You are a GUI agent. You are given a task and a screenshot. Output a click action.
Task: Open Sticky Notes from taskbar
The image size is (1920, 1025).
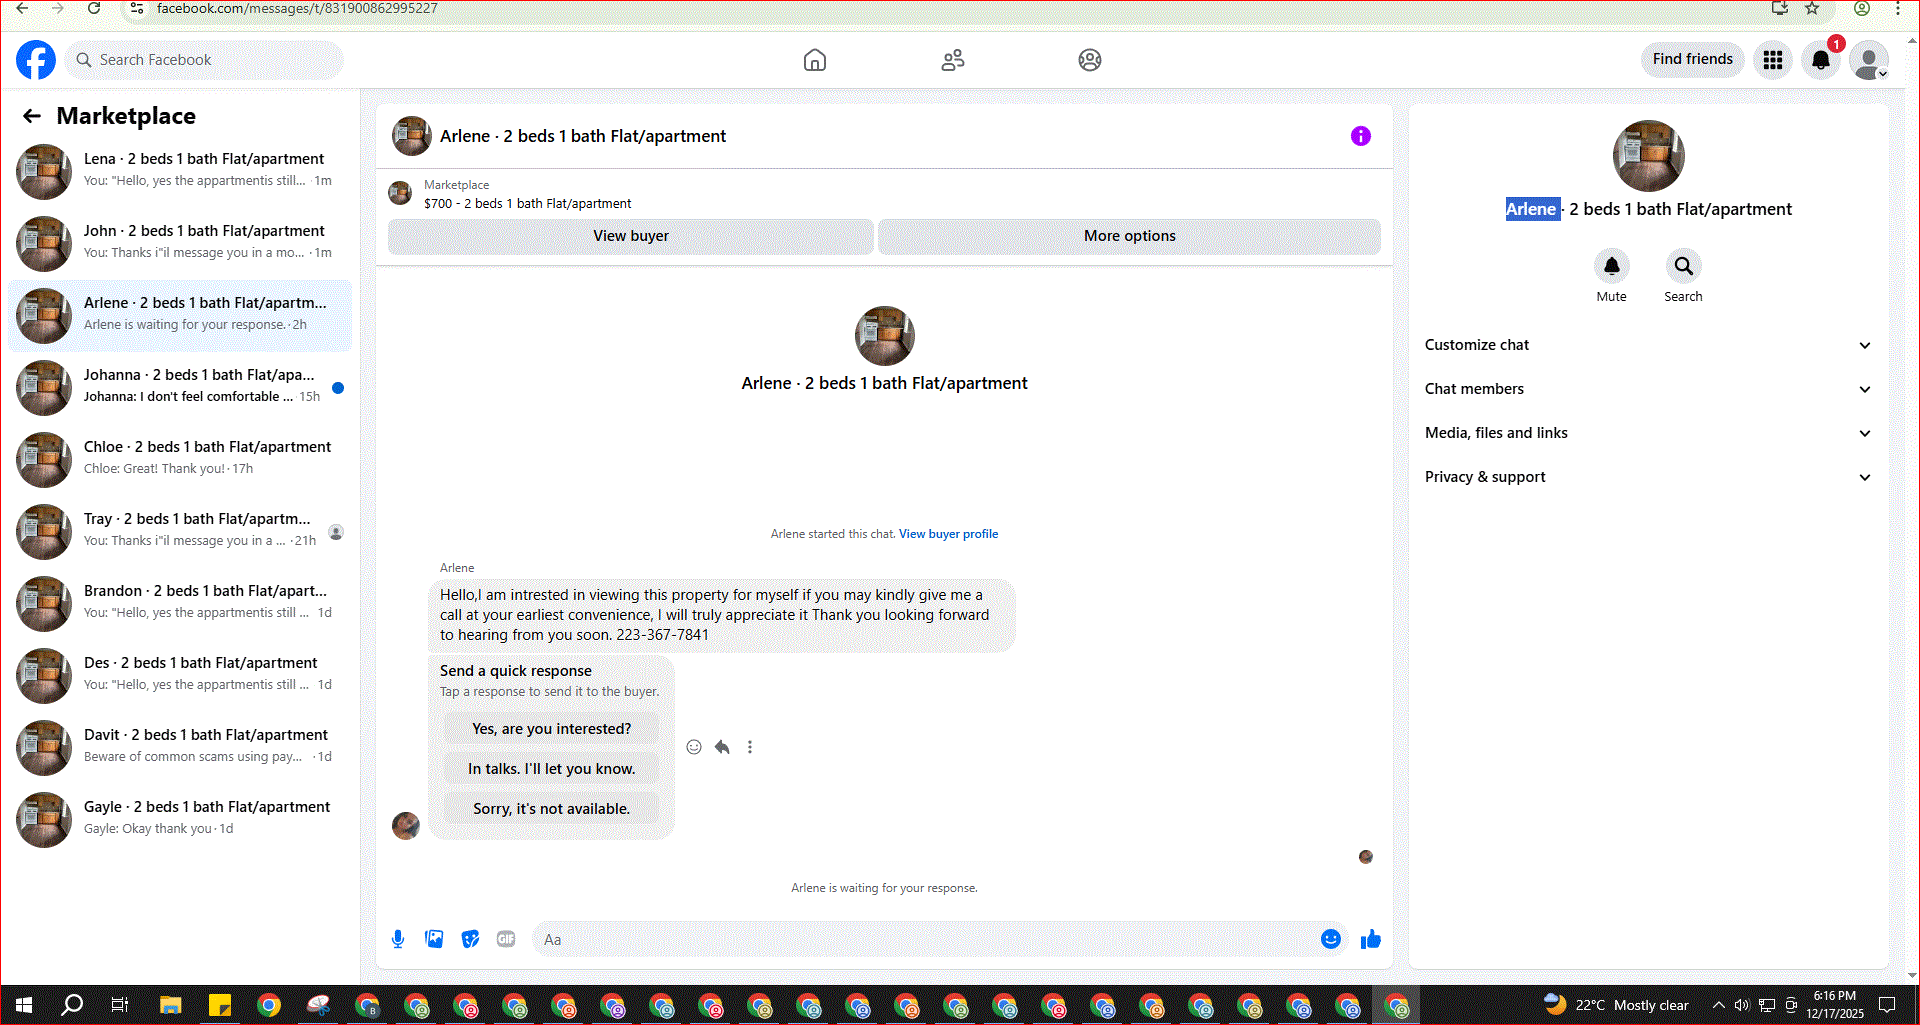[x=220, y=1005]
